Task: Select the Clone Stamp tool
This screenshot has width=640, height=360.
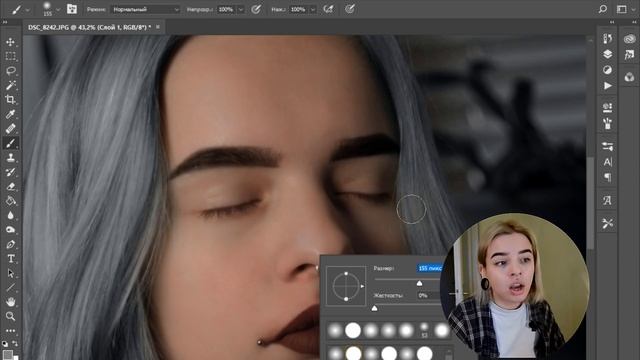Action: (11, 158)
